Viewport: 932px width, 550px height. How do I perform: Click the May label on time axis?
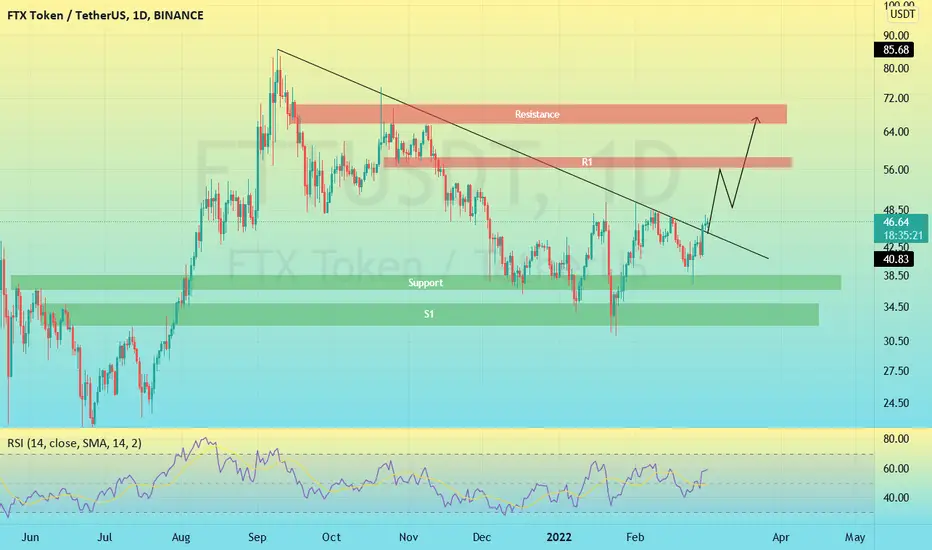pyautogui.click(x=855, y=537)
